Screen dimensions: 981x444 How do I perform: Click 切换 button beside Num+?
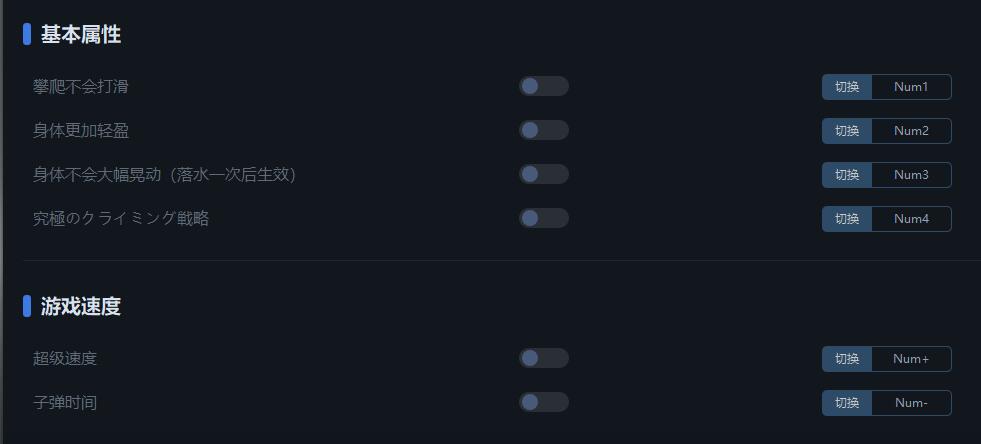(x=846, y=359)
